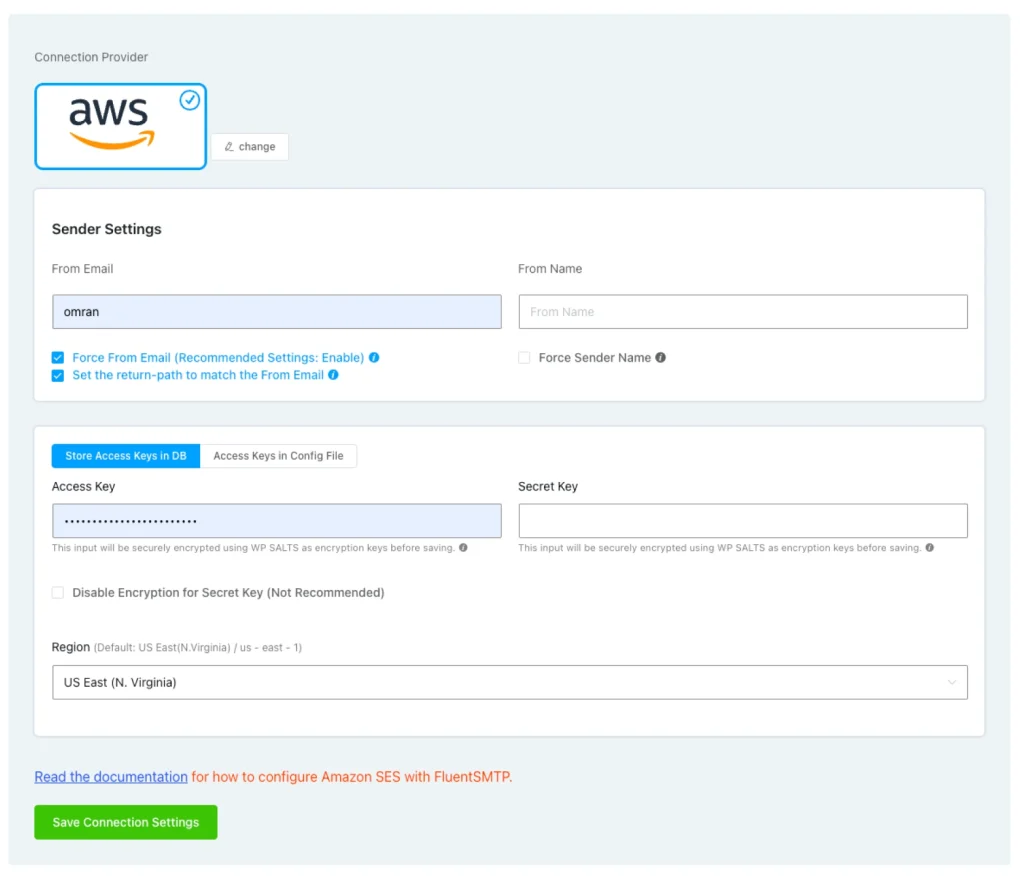The height and width of the screenshot is (881, 1024).
Task: Click Set the return-path label text
Action: [x=198, y=375]
